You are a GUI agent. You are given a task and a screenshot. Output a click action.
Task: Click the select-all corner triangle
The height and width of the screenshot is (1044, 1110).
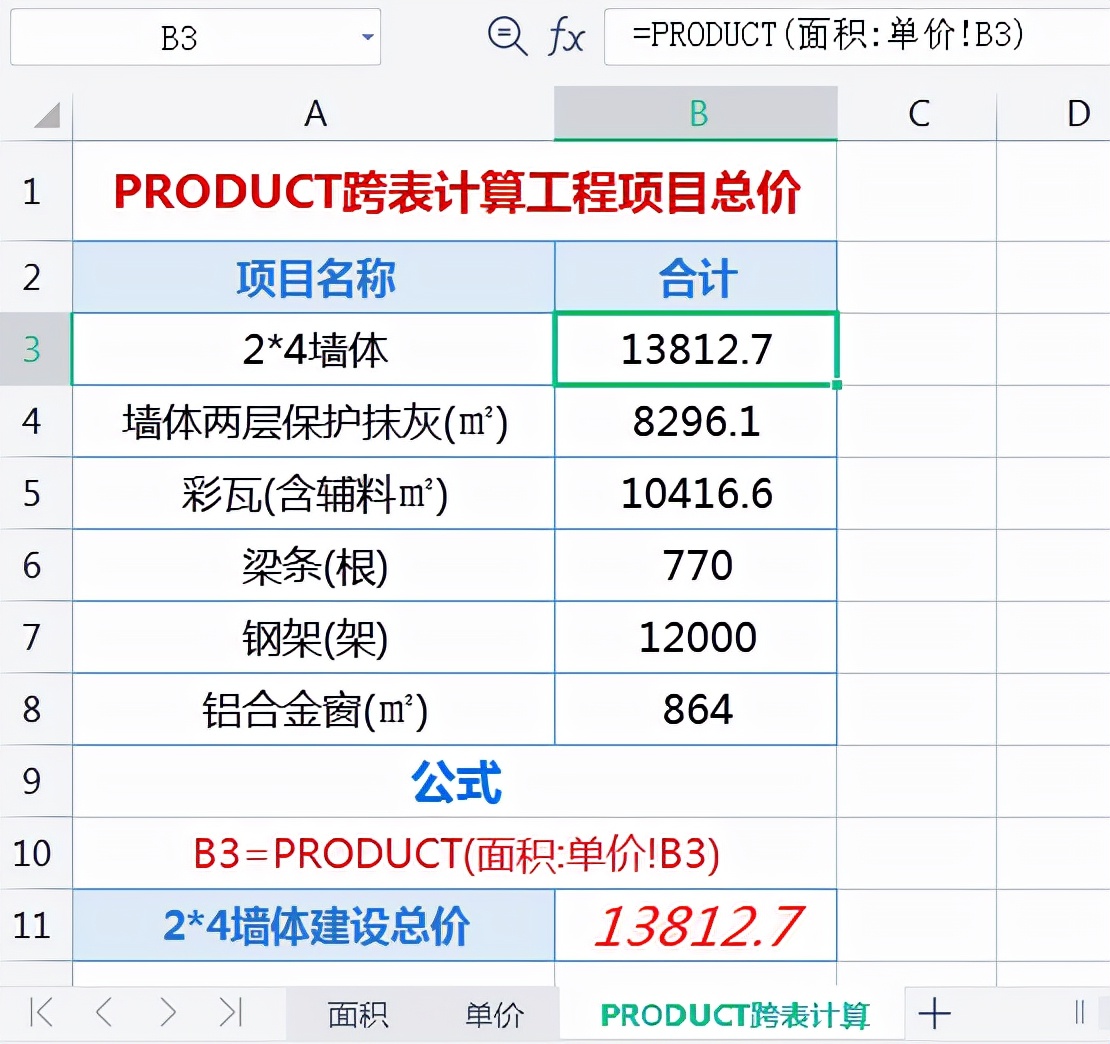point(46,115)
